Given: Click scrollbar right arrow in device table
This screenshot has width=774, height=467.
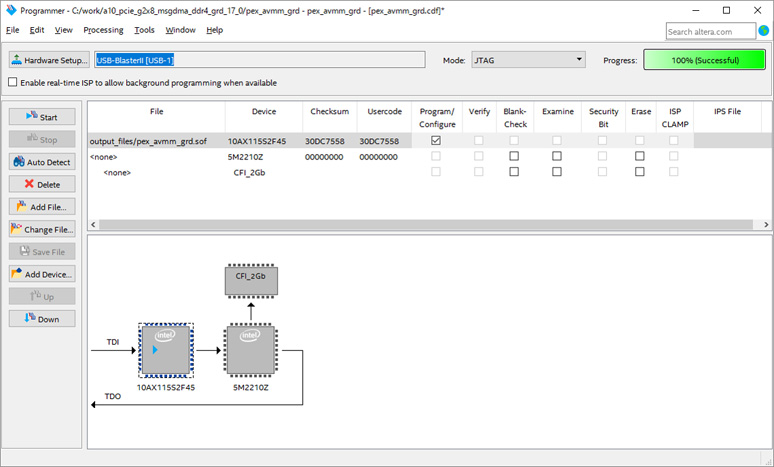Looking at the screenshot, I should coord(766,224).
